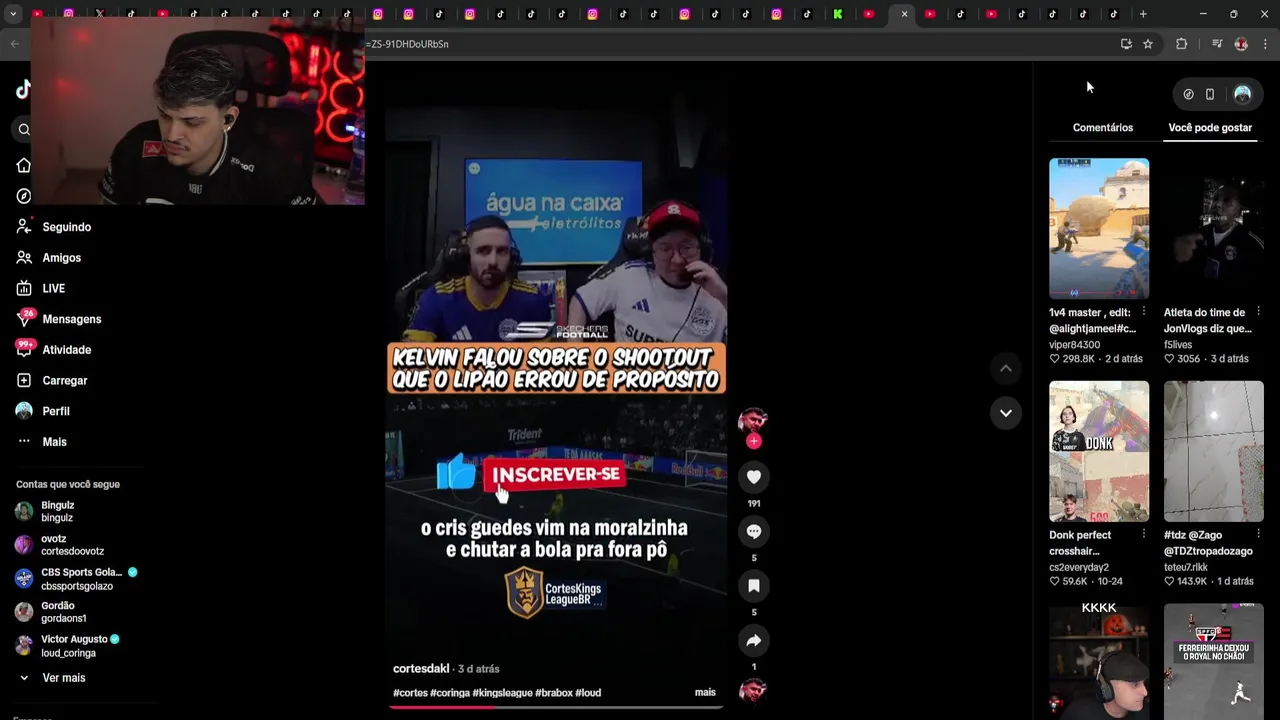
Task: Open Chrome media controls icon
Action: click(x=1217, y=44)
